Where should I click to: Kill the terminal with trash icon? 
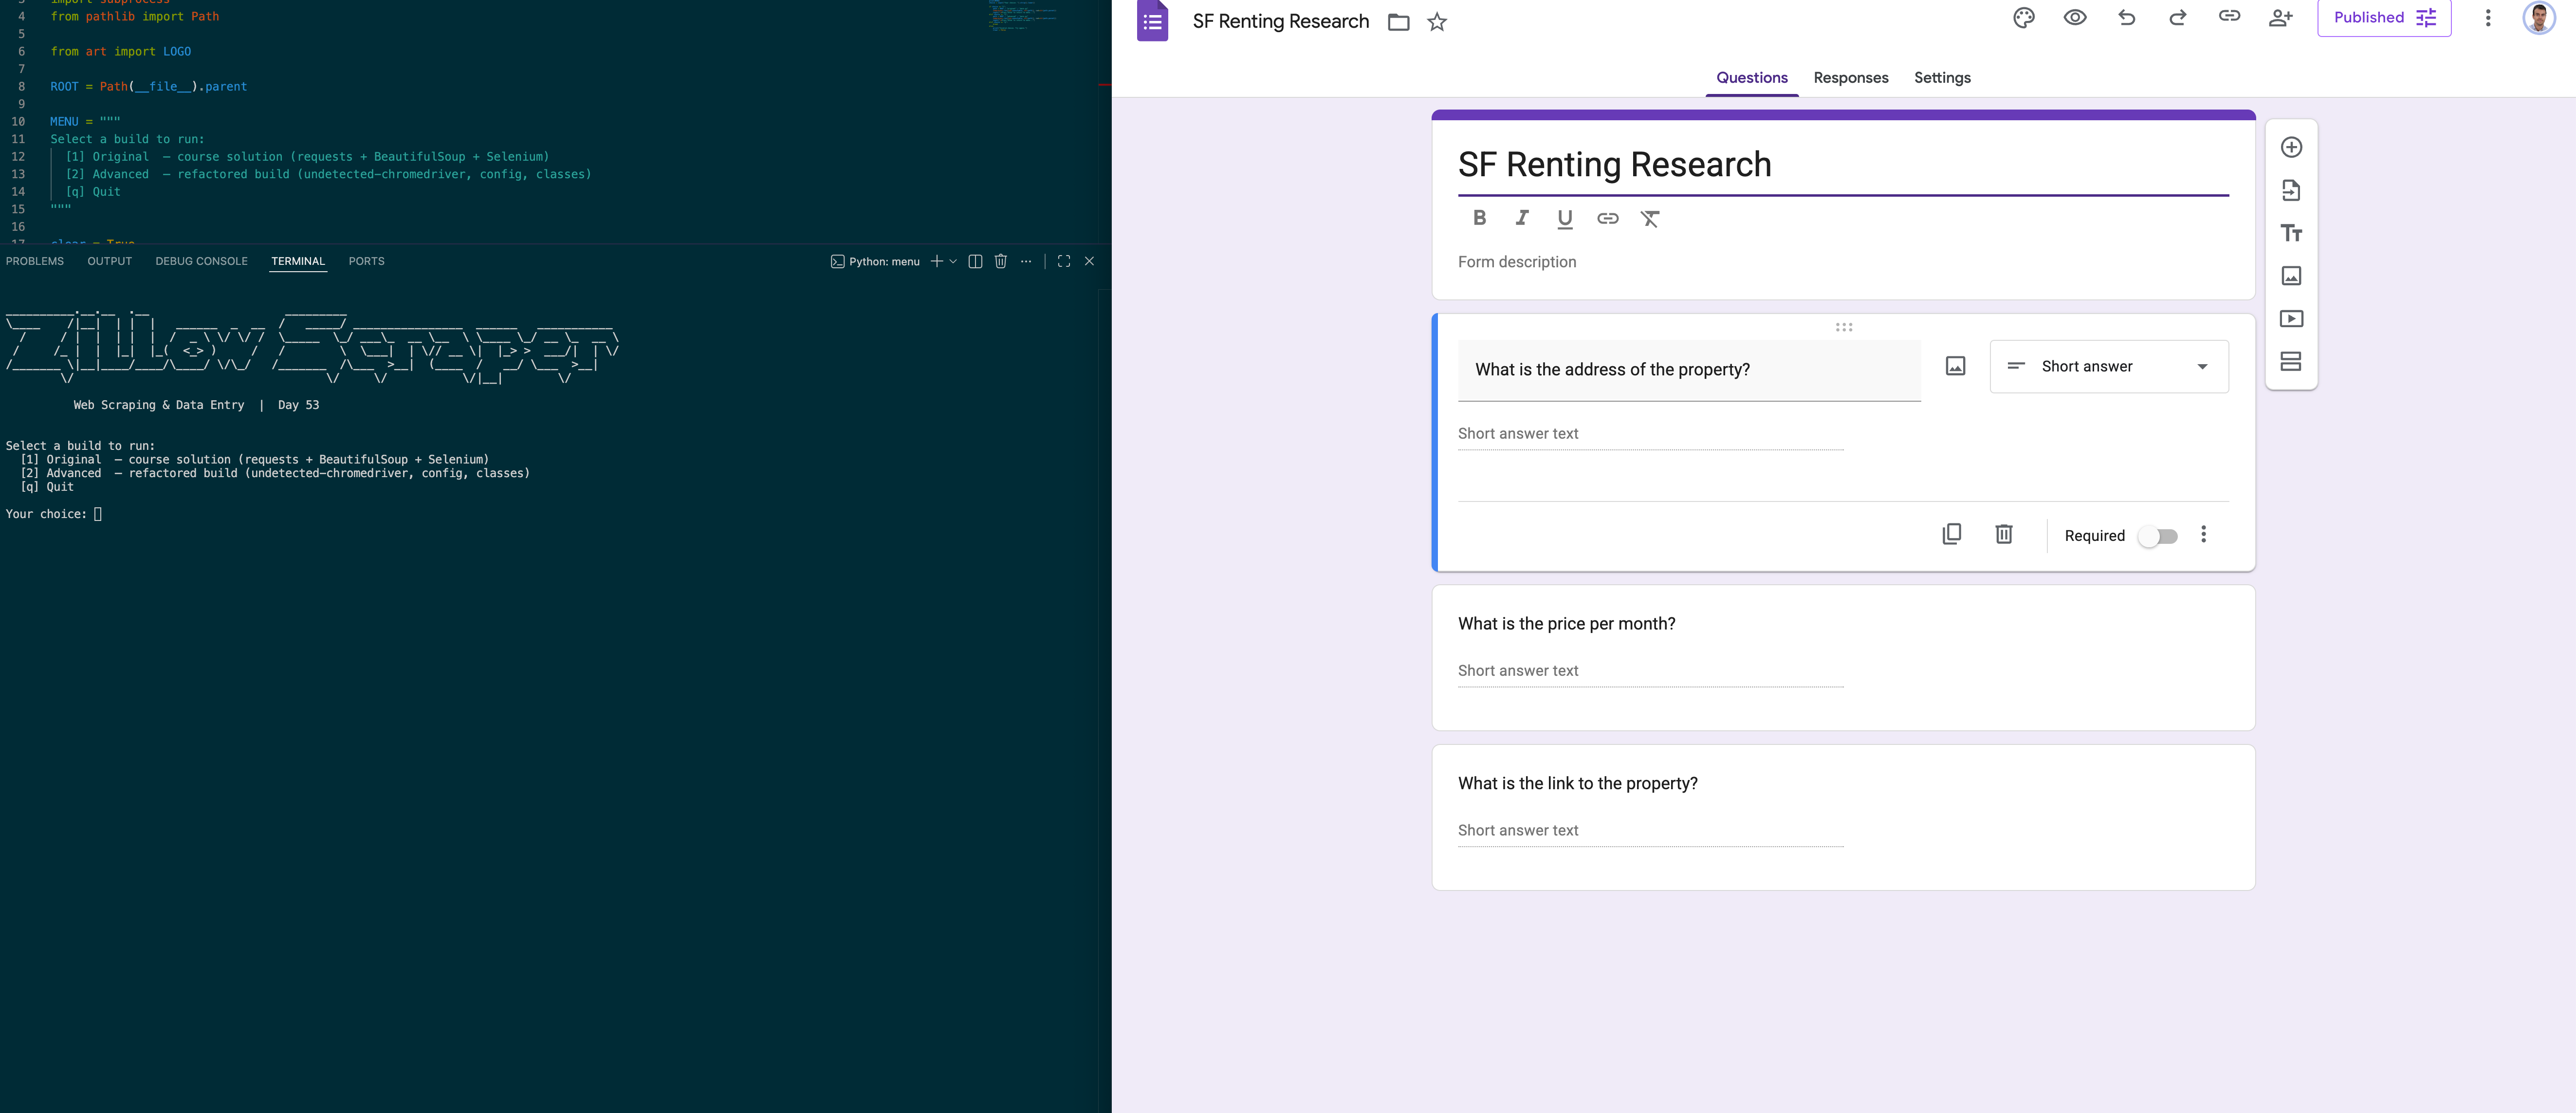(1000, 261)
